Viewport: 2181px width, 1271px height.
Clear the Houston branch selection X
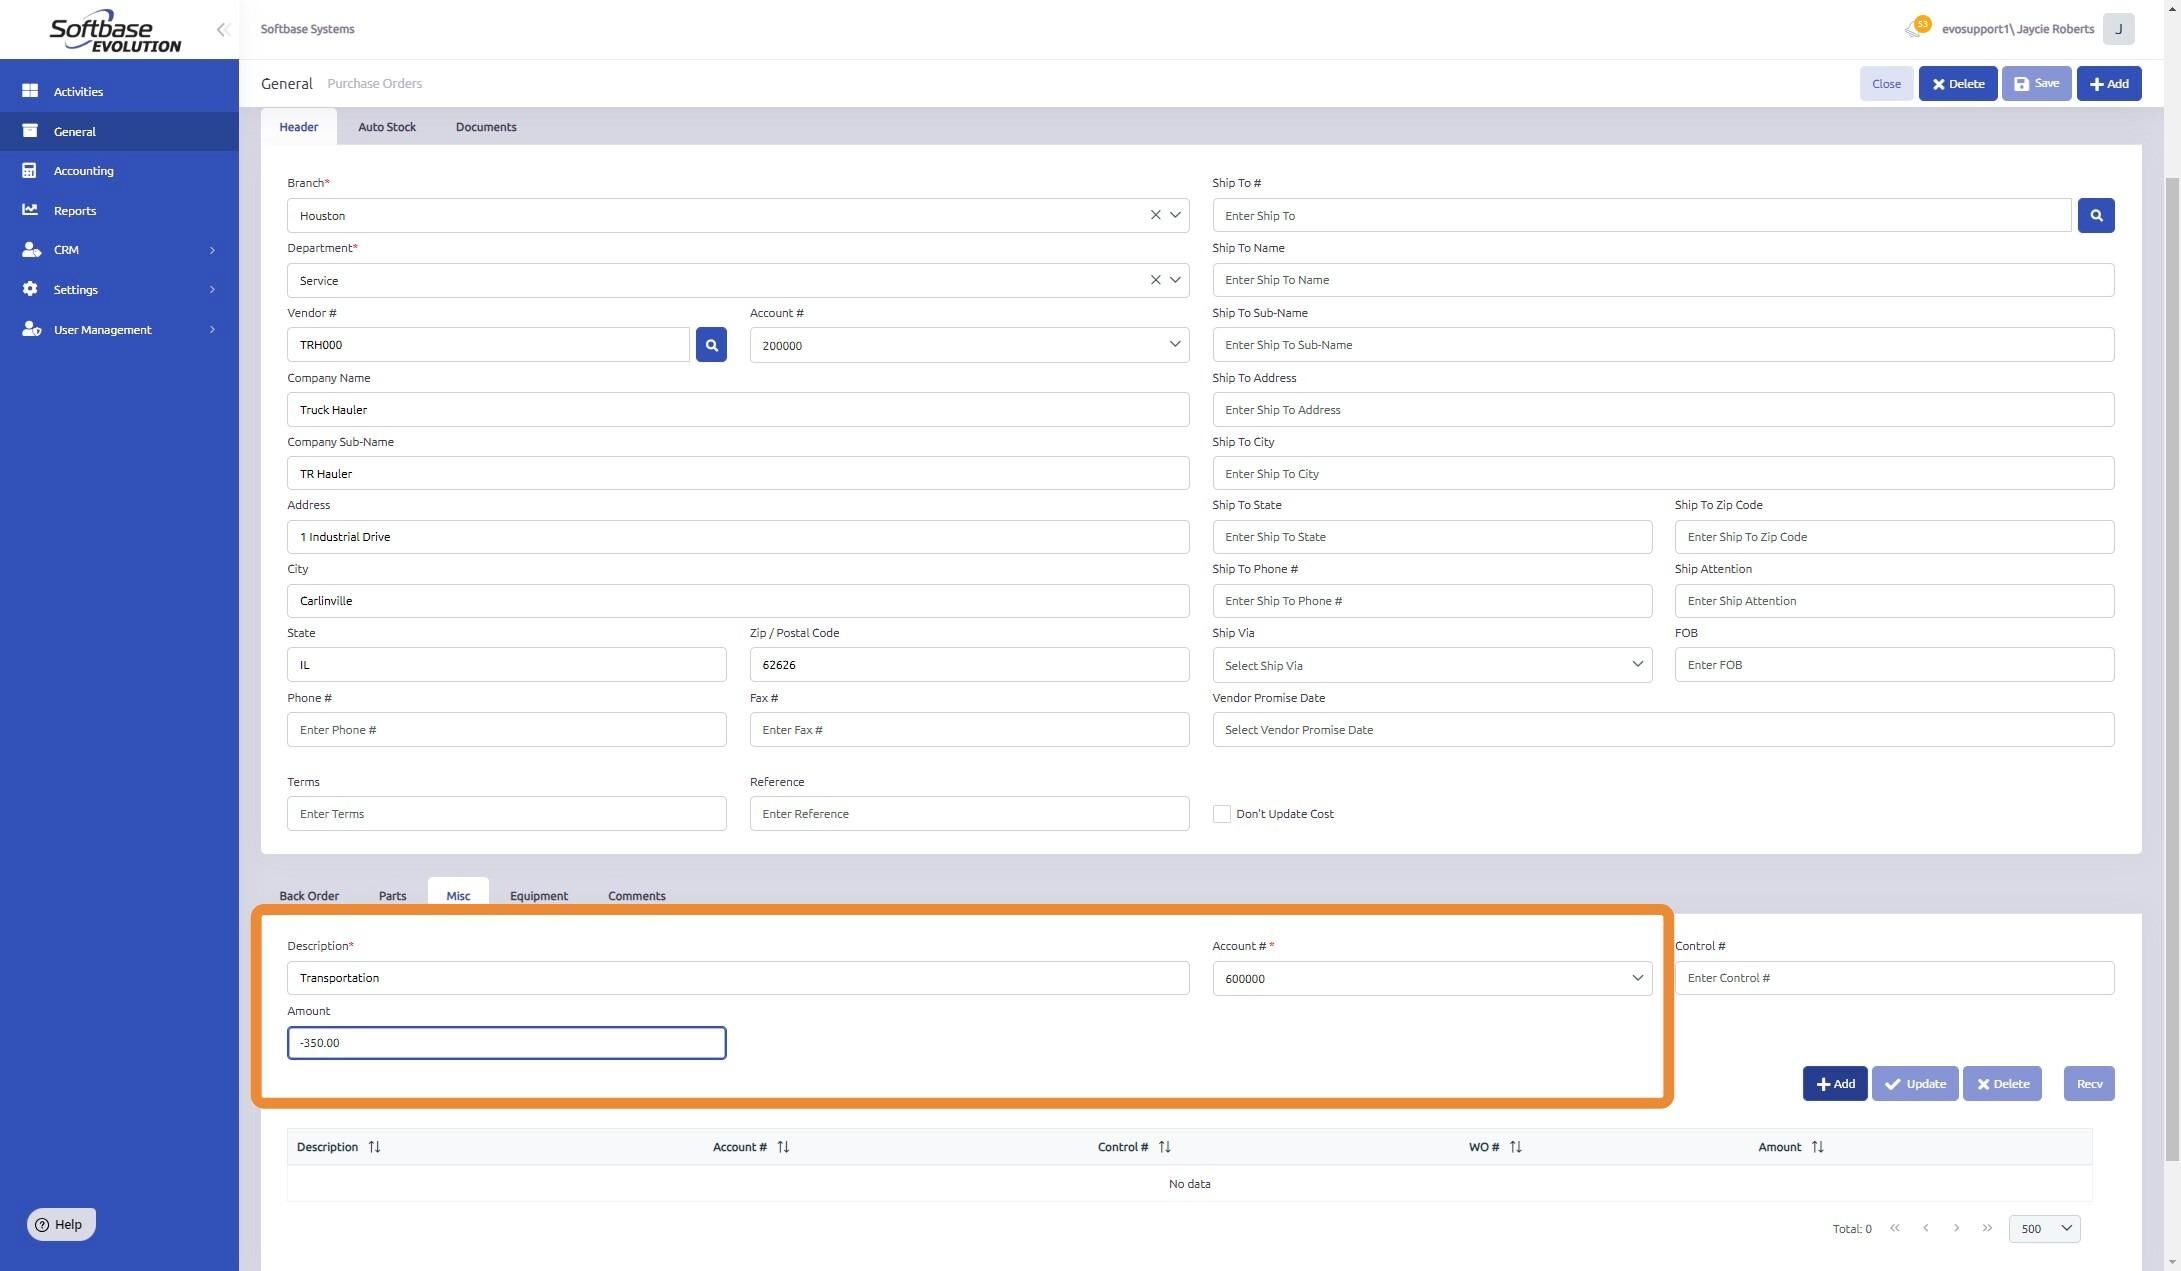click(1155, 215)
